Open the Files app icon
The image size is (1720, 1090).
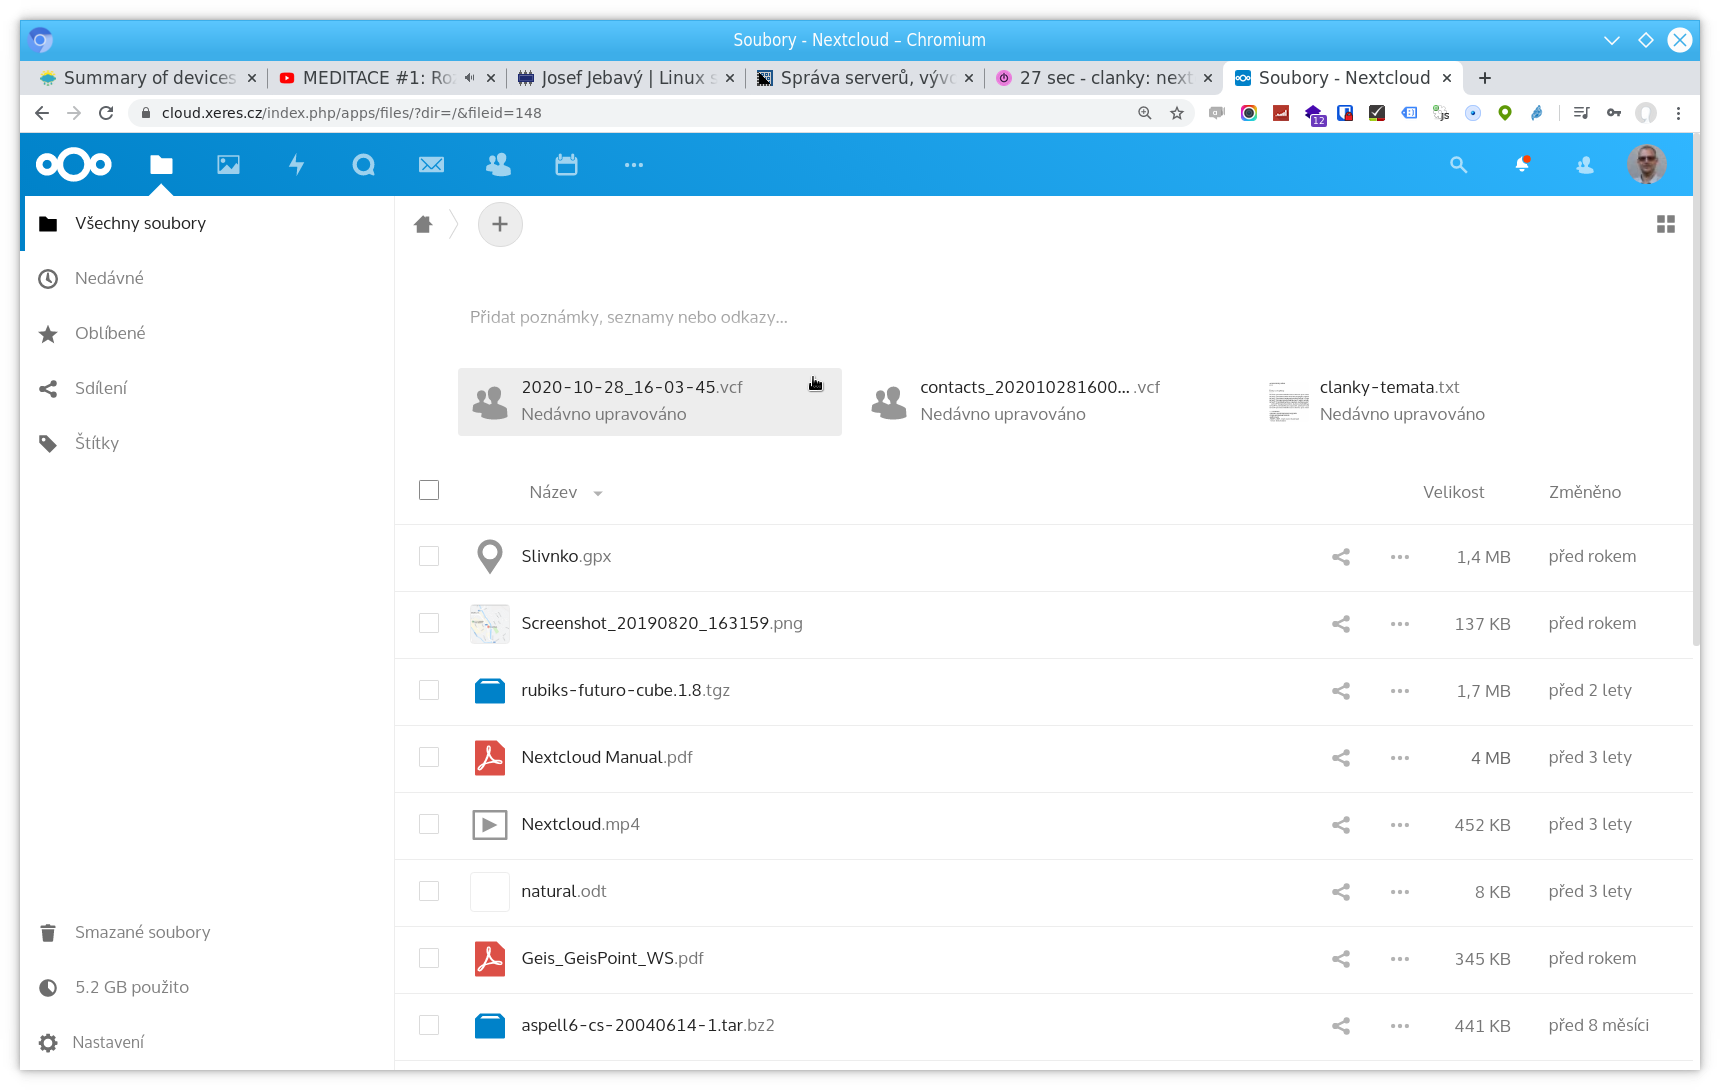(x=161, y=165)
